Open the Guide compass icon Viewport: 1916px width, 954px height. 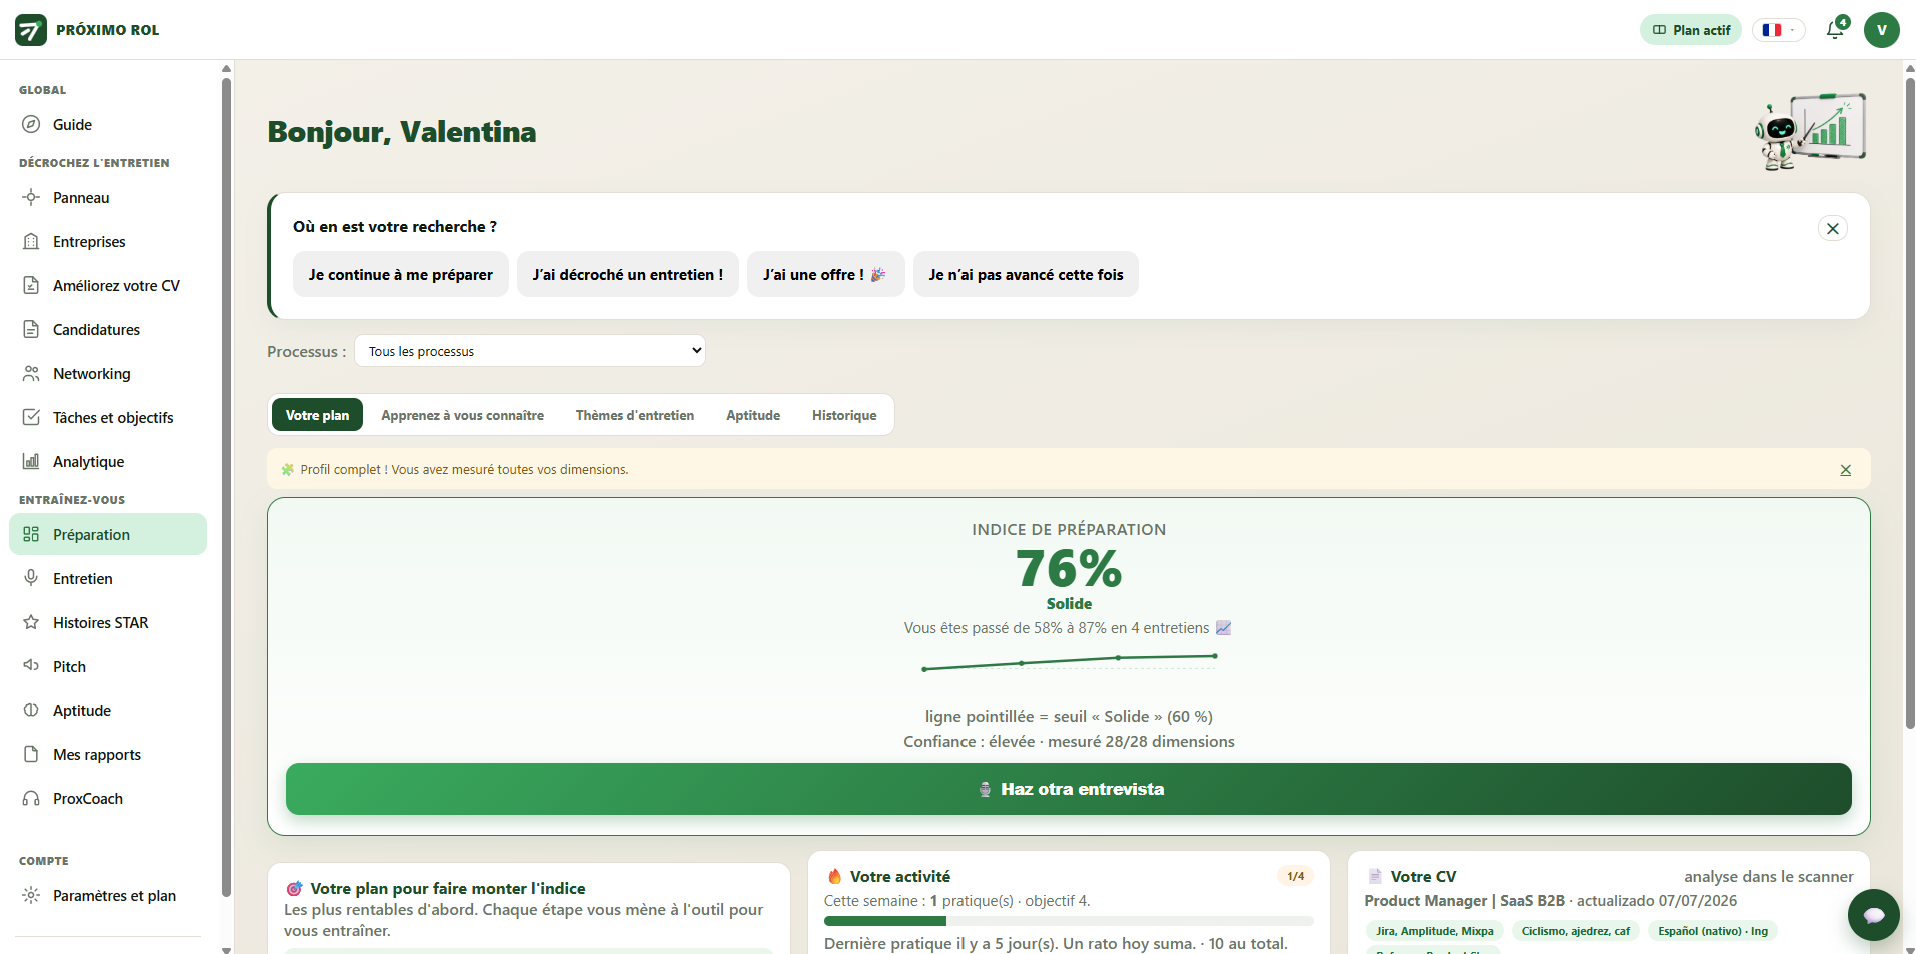[x=31, y=124]
